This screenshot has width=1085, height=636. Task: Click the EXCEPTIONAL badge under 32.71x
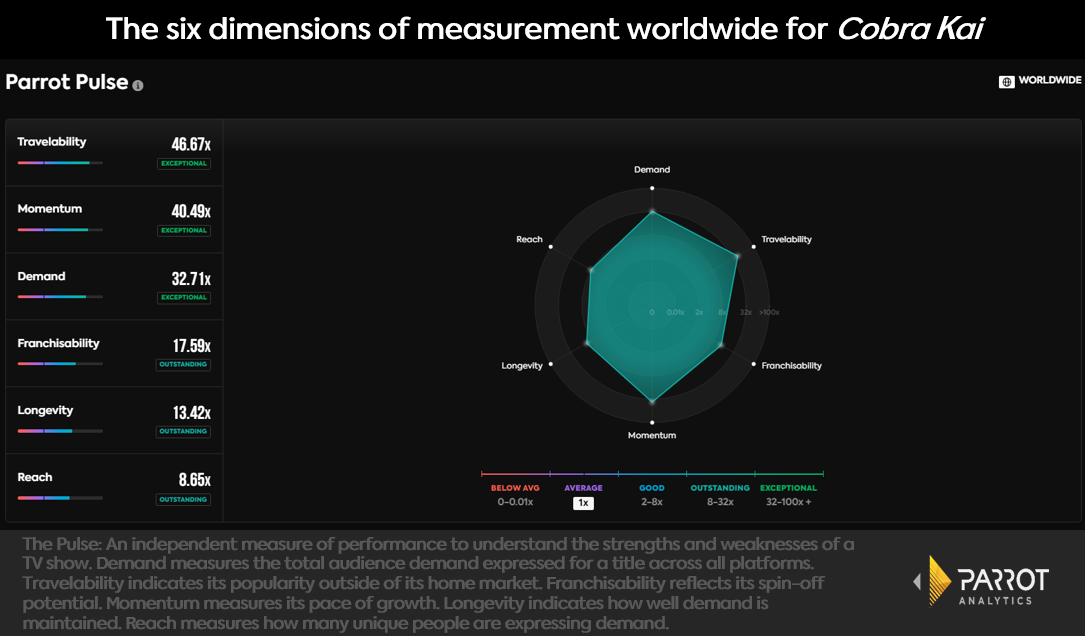(x=184, y=298)
